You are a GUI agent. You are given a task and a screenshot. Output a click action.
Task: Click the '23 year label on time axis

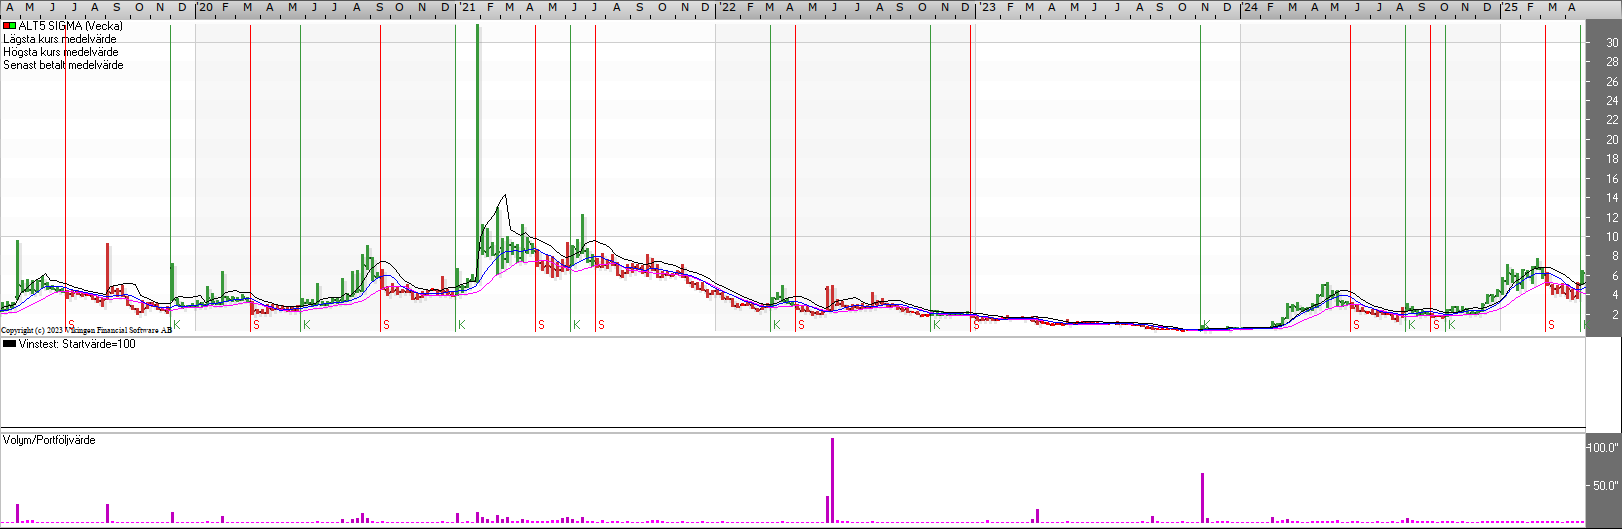tap(988, 7)
